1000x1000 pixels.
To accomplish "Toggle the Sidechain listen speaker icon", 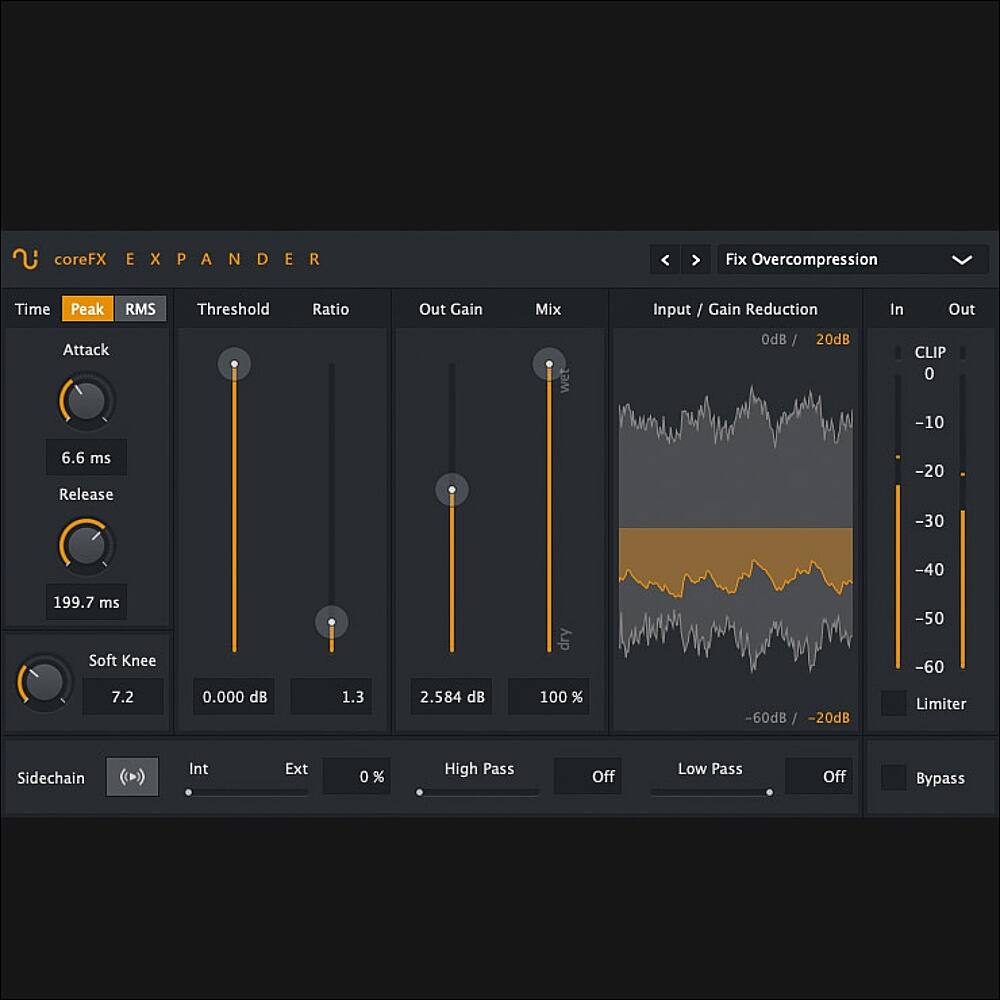I will [132, 777].
